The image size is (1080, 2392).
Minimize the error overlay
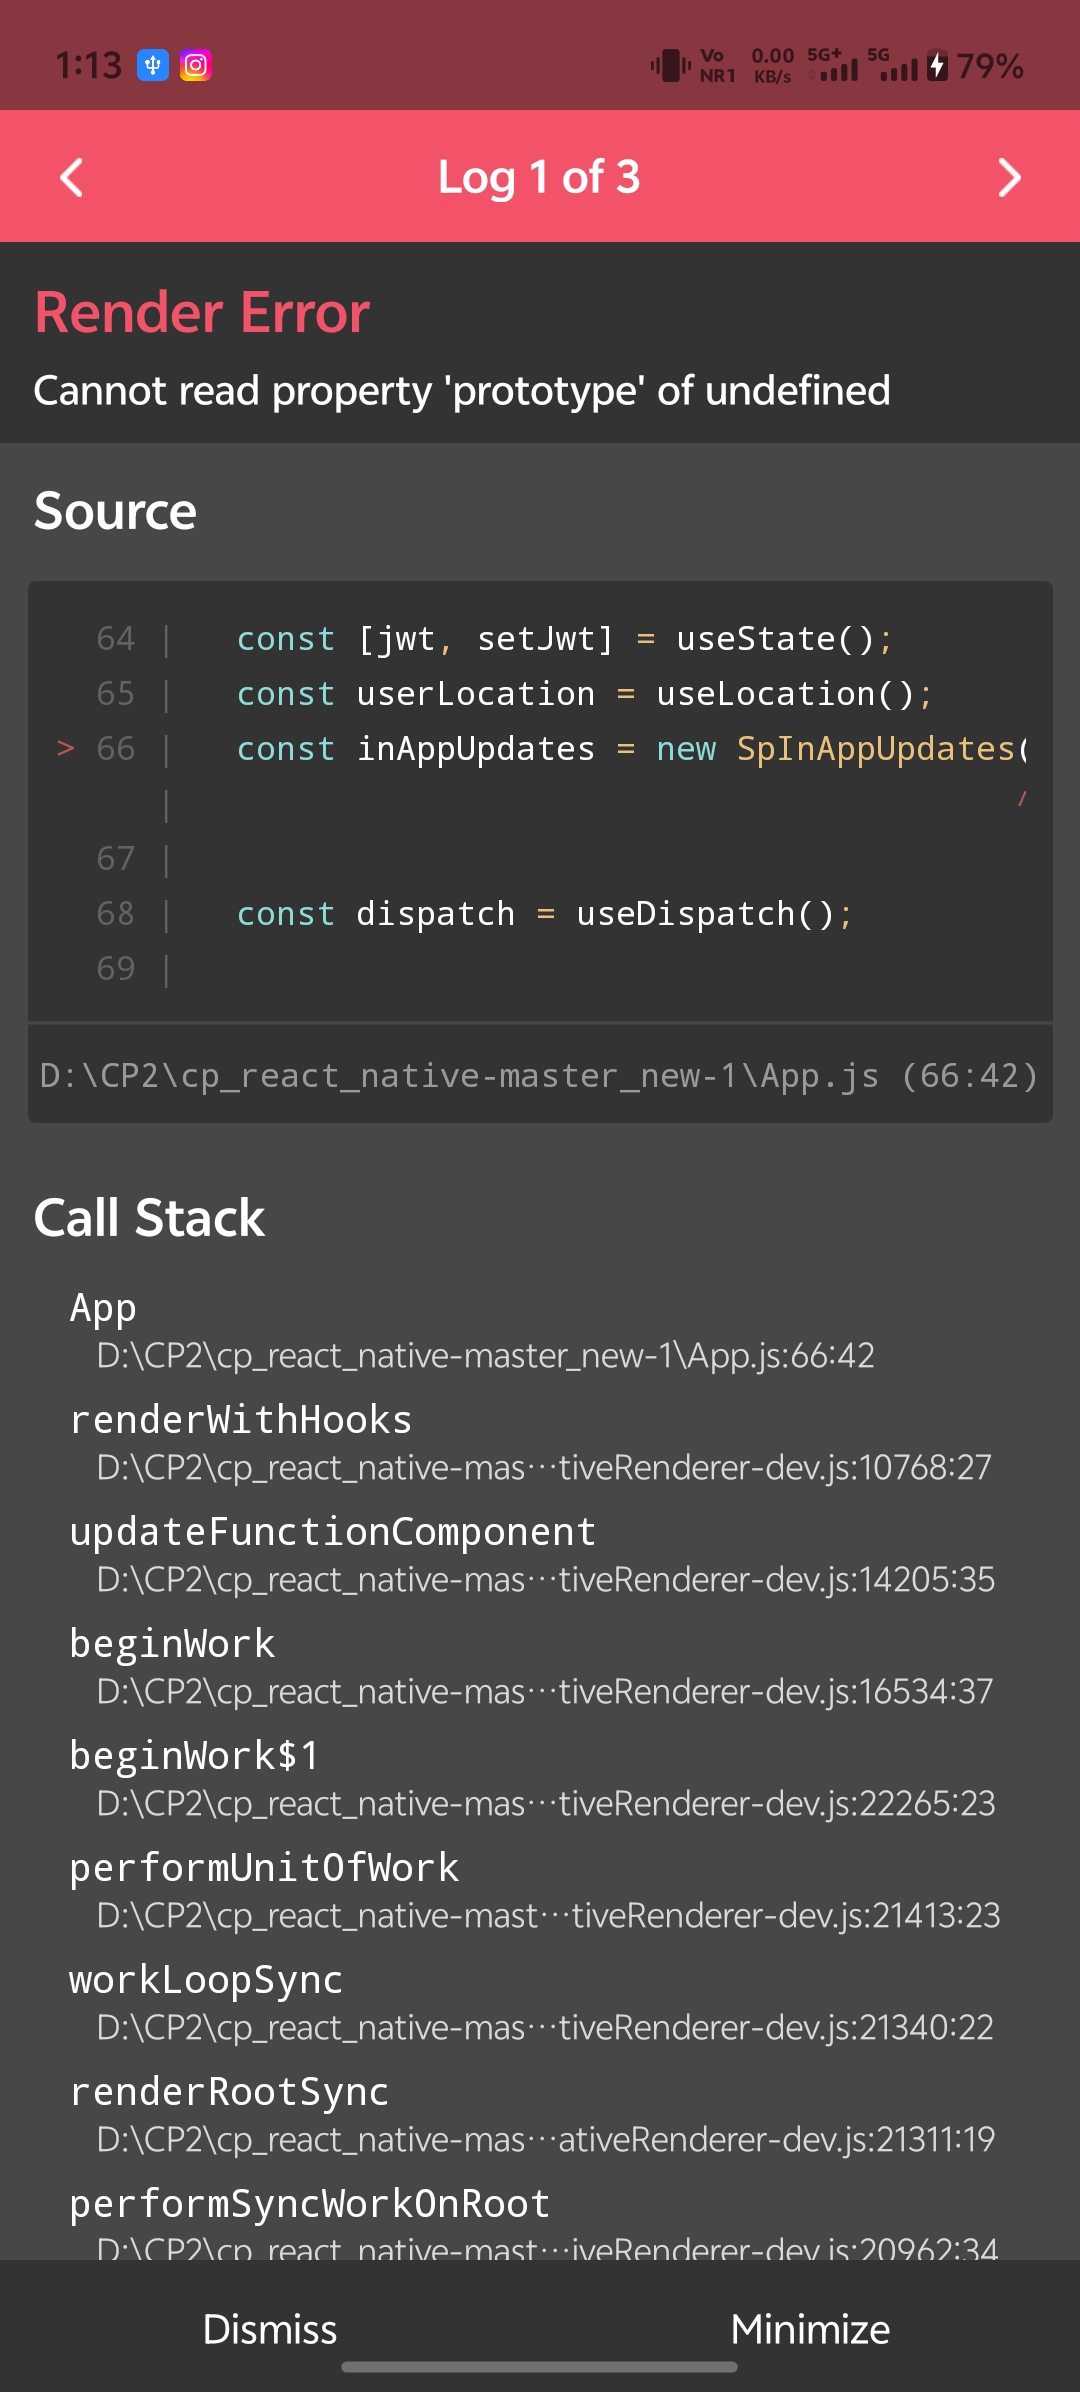[x=810, y=2329]
